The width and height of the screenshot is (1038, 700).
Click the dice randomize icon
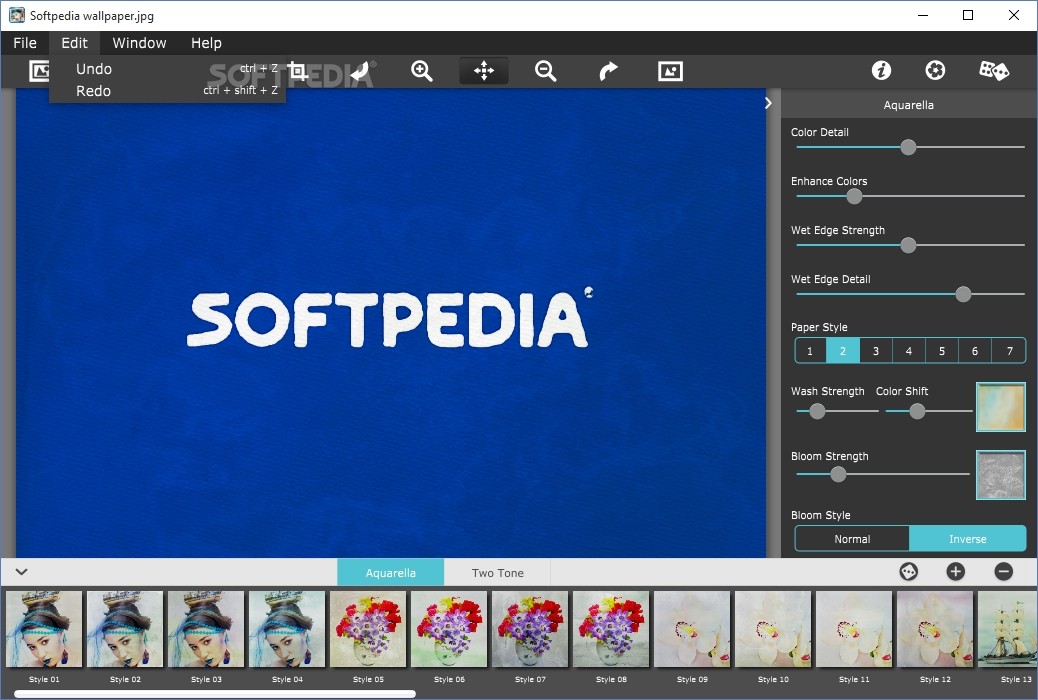pyautogui.click(x=994, y=70)
